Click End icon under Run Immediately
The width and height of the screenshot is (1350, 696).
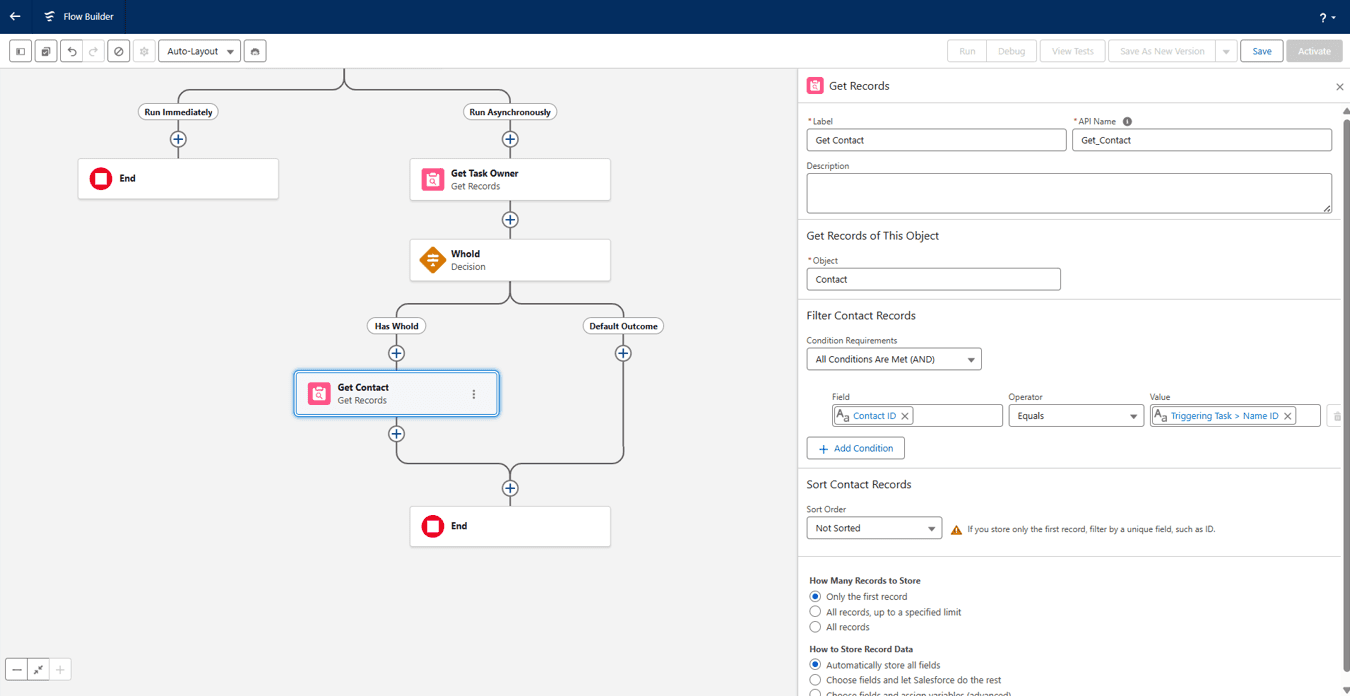[101, 179]
